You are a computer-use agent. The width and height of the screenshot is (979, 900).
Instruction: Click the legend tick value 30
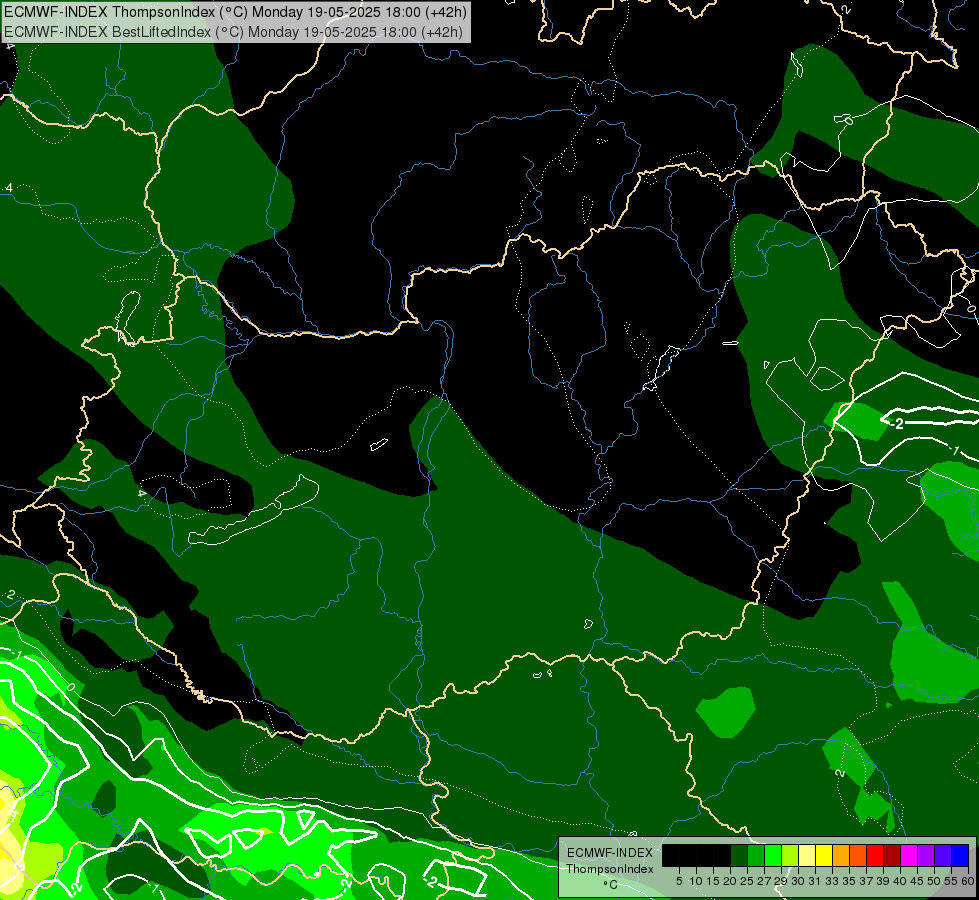point(798,881)
